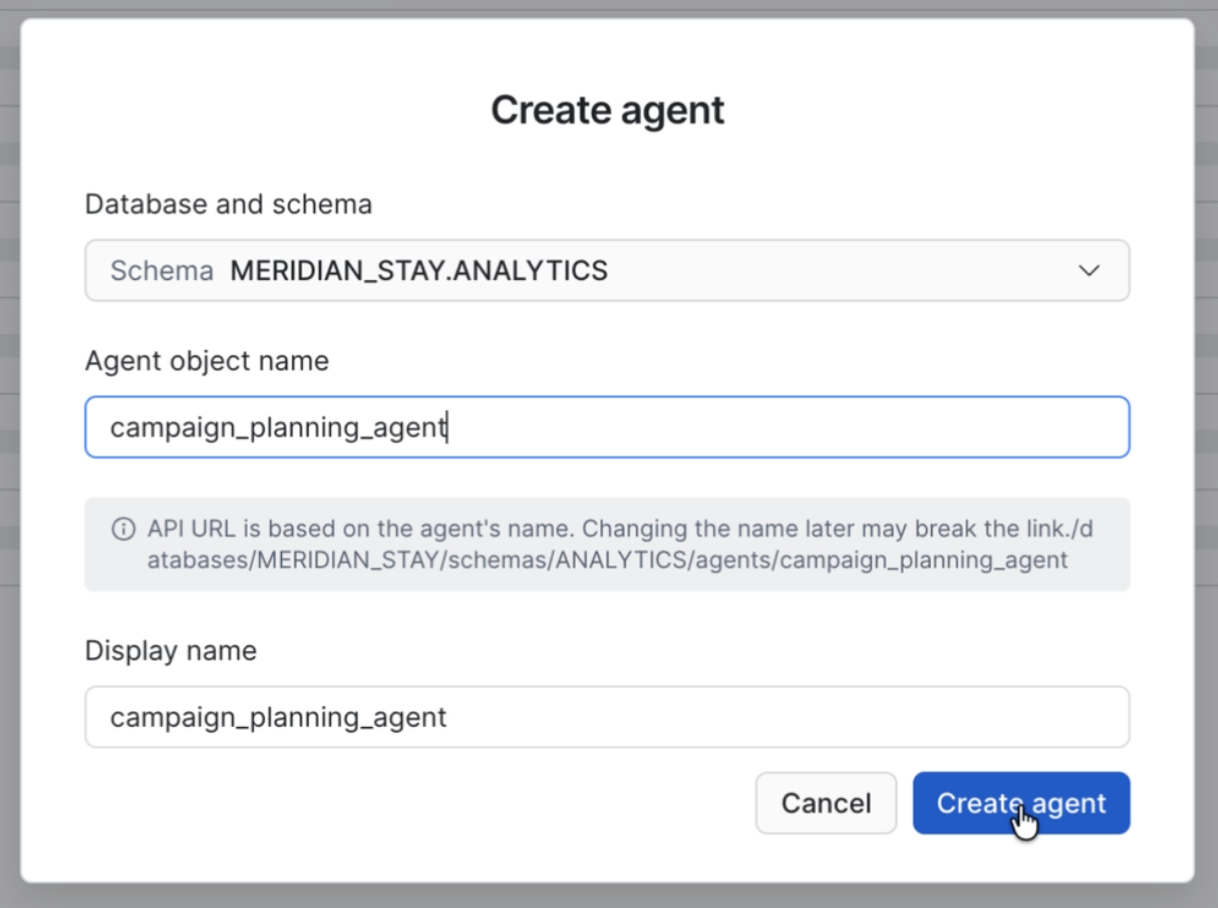The image size is (1218, 908).
Task: Click the 'Agent object name' label
Action: coord(207,361)
